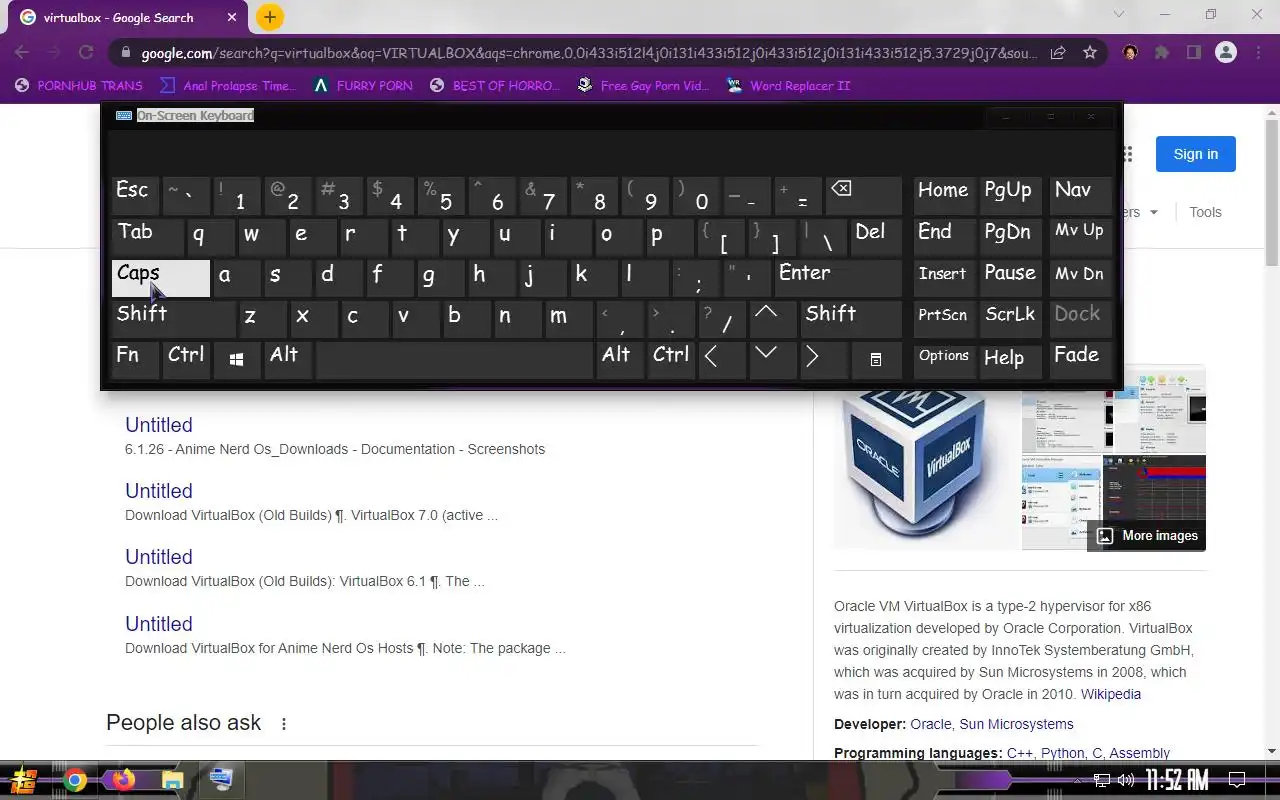
Task: Open the Chrome extensions puzzle icon
Action: click(1162, 52)
